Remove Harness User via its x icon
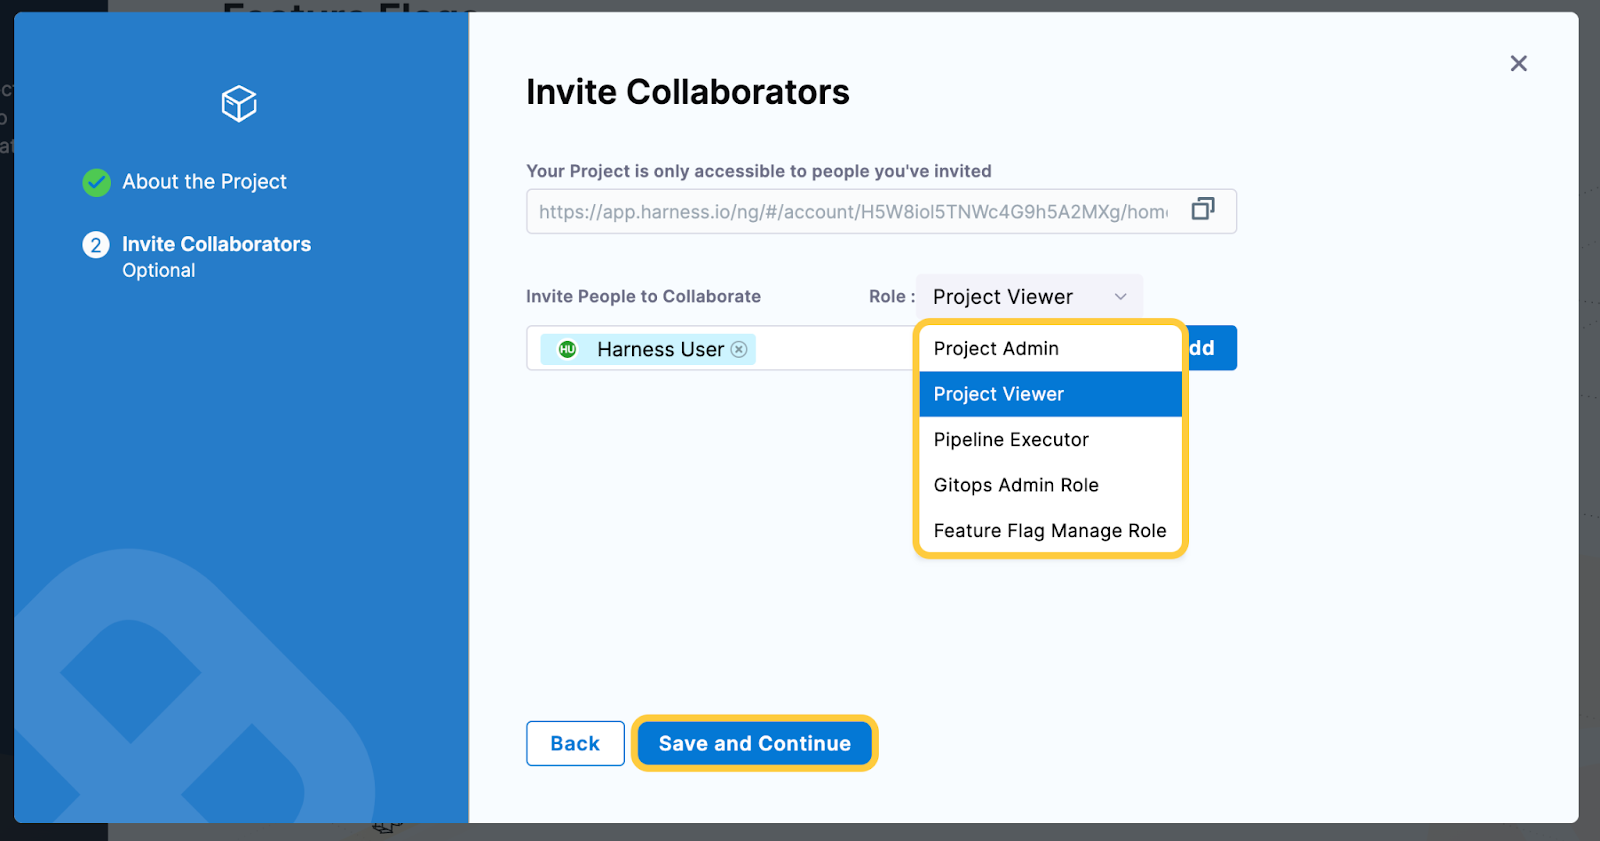The image size is (1600, 841). pos(739,349)
